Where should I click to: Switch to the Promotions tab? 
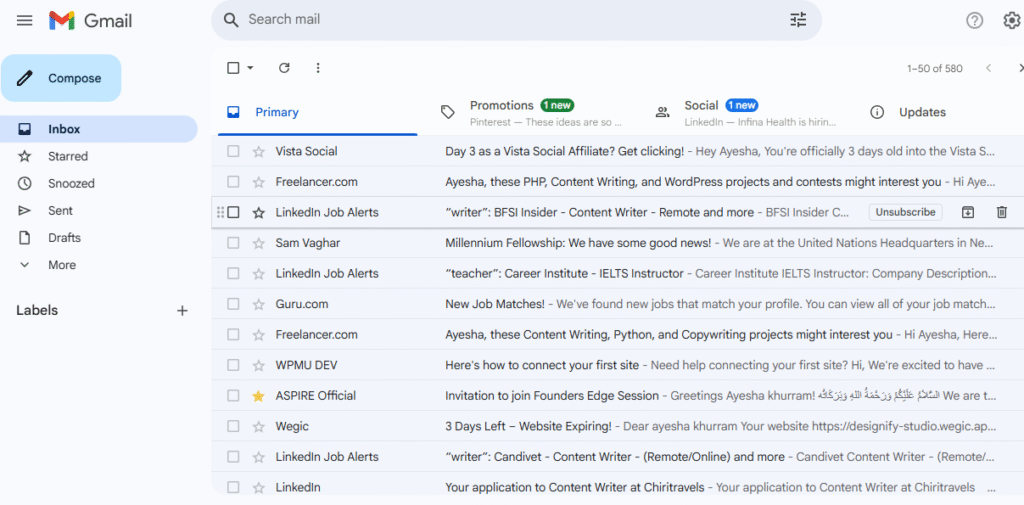532,112
